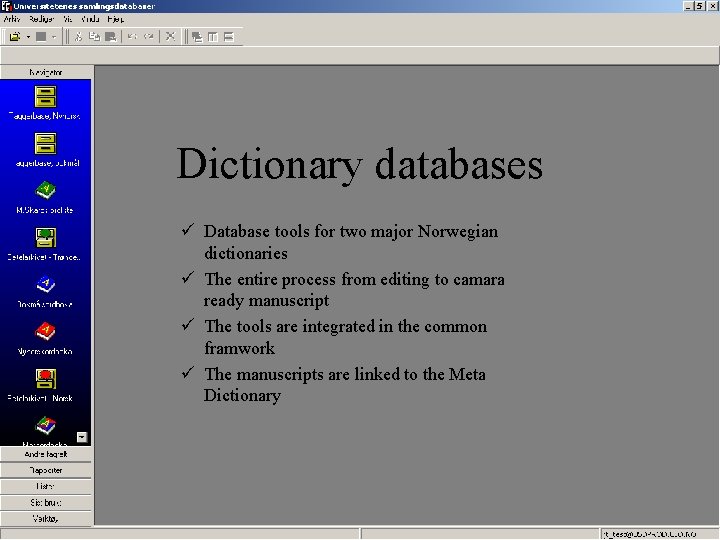Expand the open folder dropdown arrow
Viewport: 720px width, 540px height.
pyautogui.click(x=28, y=37)
